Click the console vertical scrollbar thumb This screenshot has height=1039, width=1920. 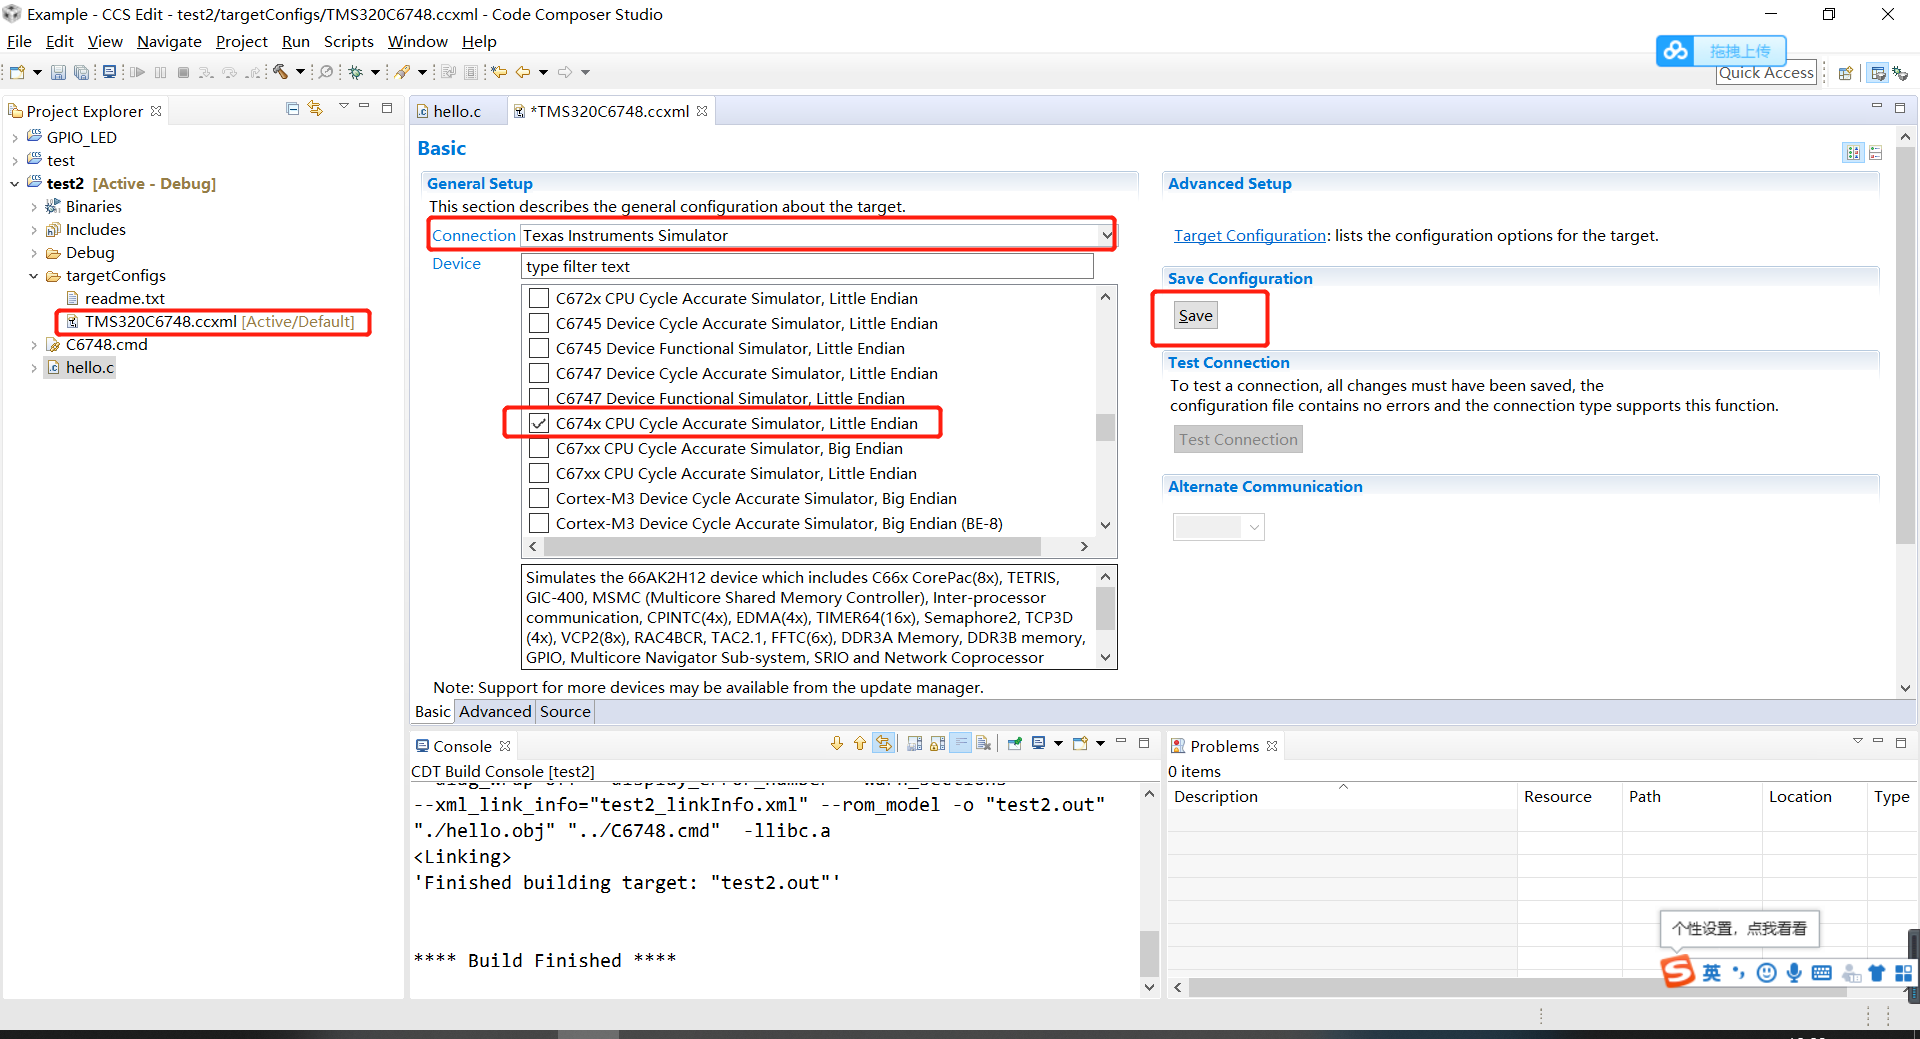tap(1149, 952)
